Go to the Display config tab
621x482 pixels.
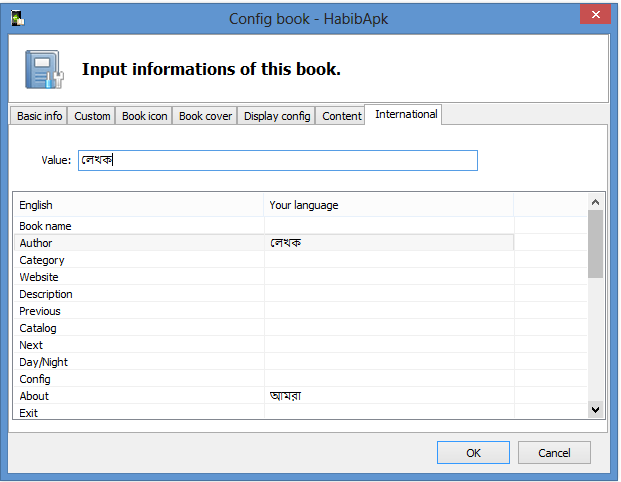click(276, 116)
